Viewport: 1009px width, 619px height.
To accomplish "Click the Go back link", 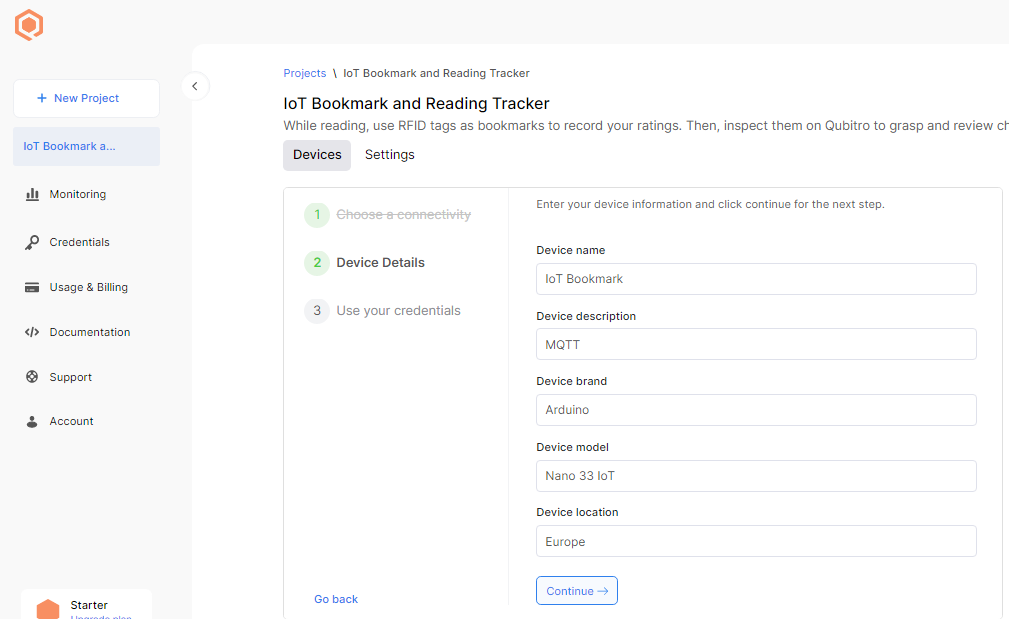I will coord(336,599).
